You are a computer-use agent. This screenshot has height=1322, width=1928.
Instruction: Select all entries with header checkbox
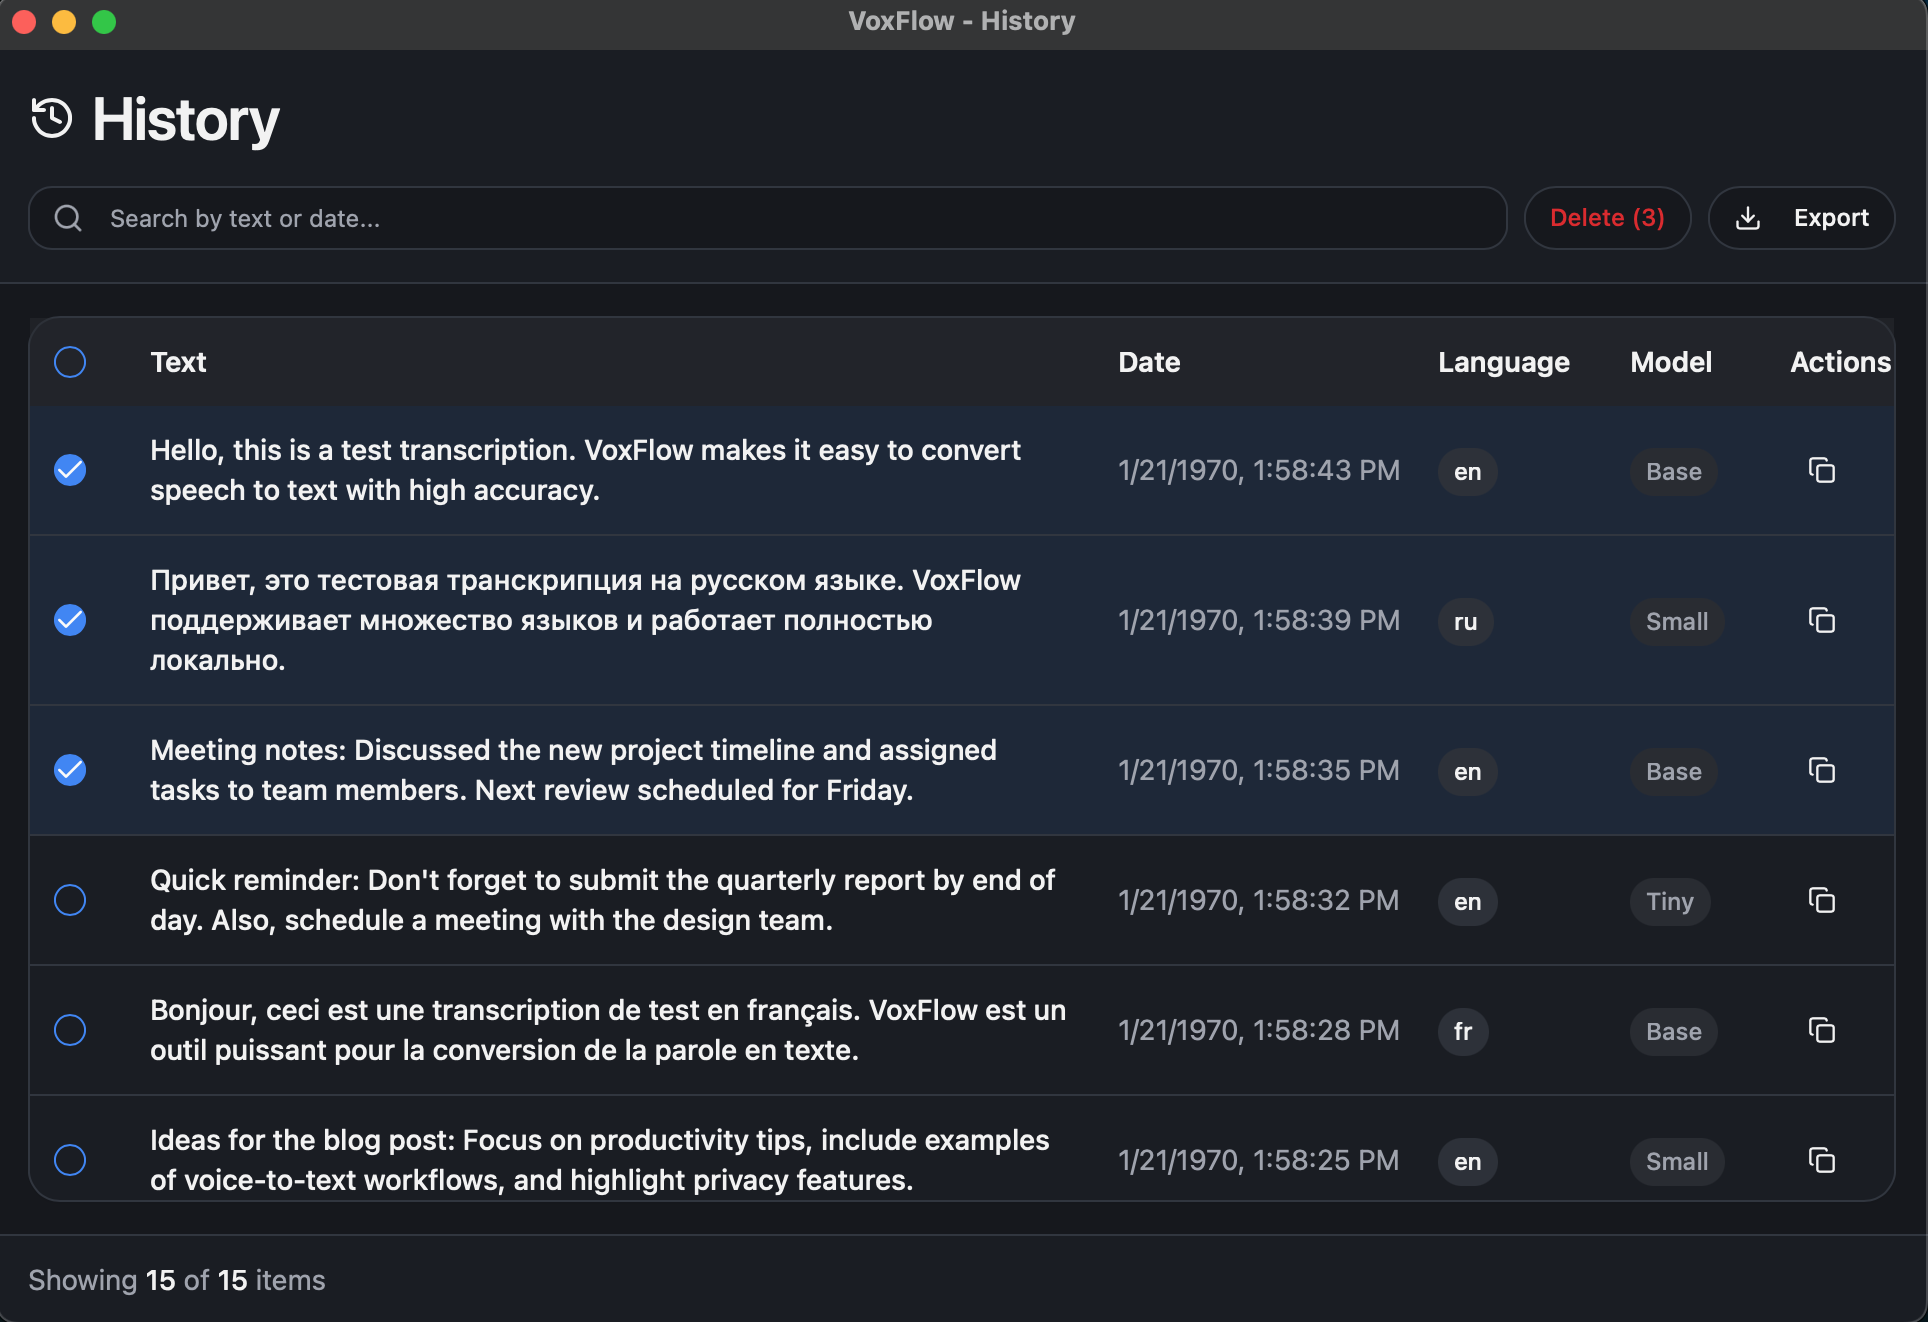[70, 362]
